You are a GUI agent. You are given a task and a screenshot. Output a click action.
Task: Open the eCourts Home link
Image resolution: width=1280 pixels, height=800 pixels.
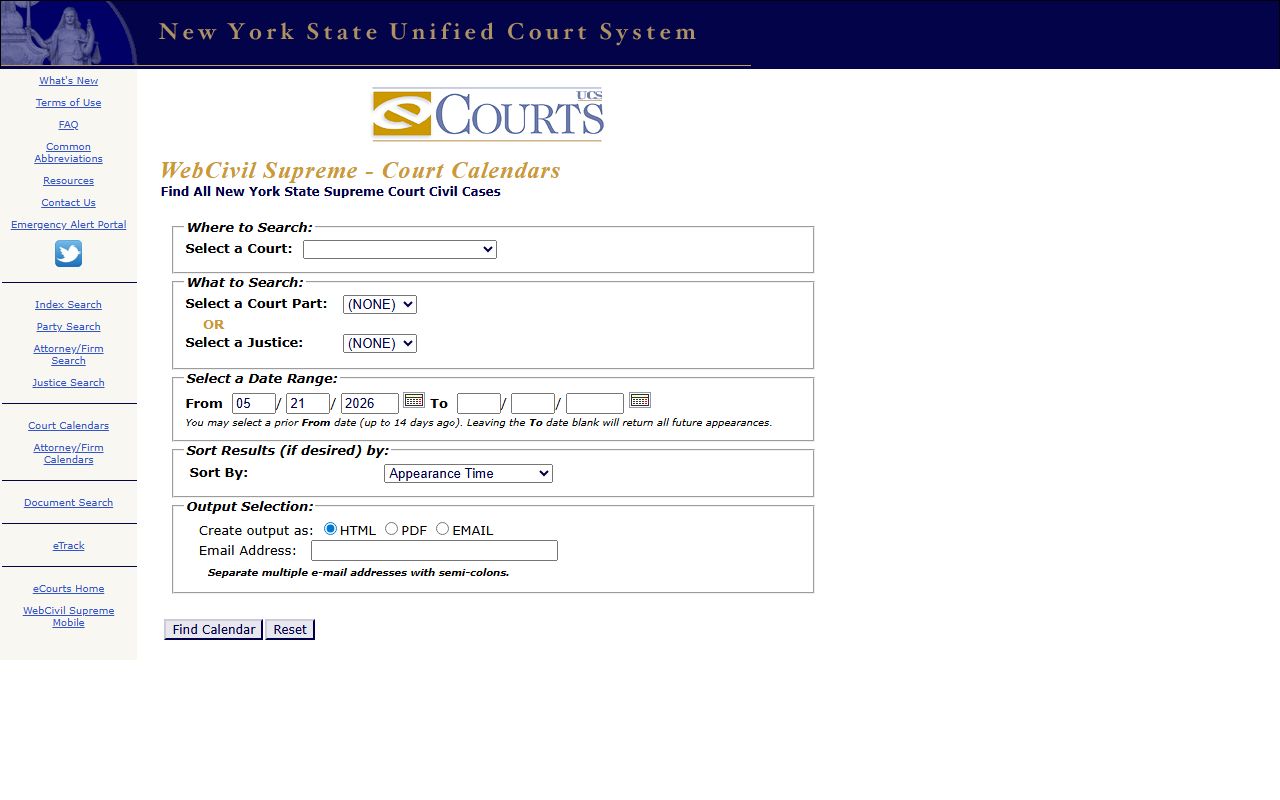68,589
